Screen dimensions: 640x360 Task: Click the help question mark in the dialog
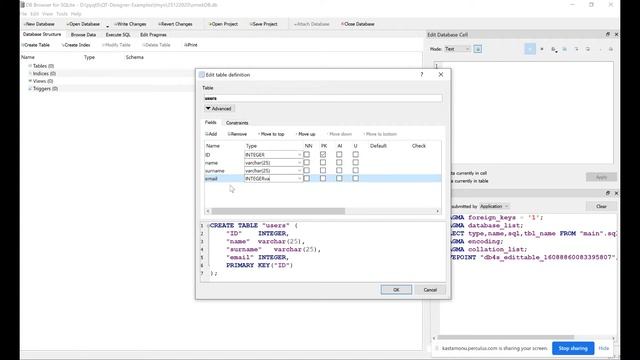point(422,74)
